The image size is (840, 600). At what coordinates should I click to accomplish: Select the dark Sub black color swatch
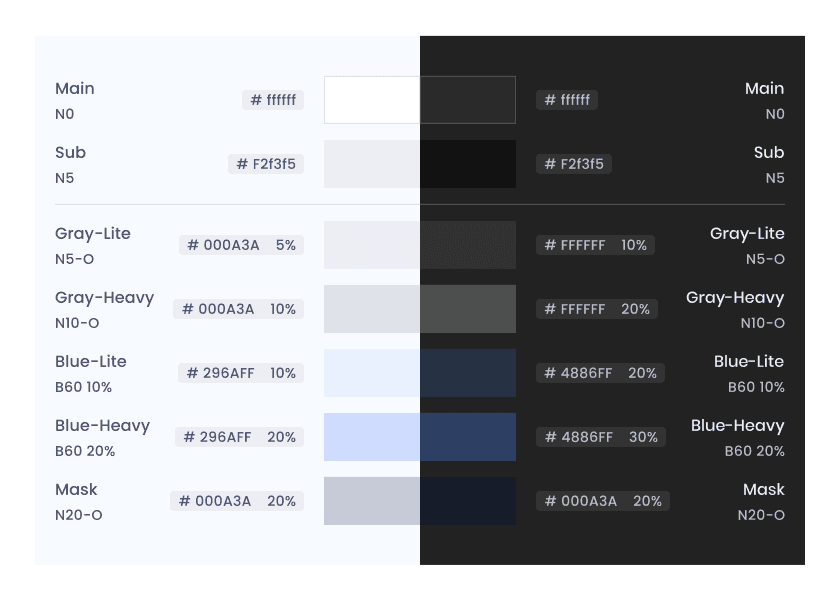coord(468,164)
